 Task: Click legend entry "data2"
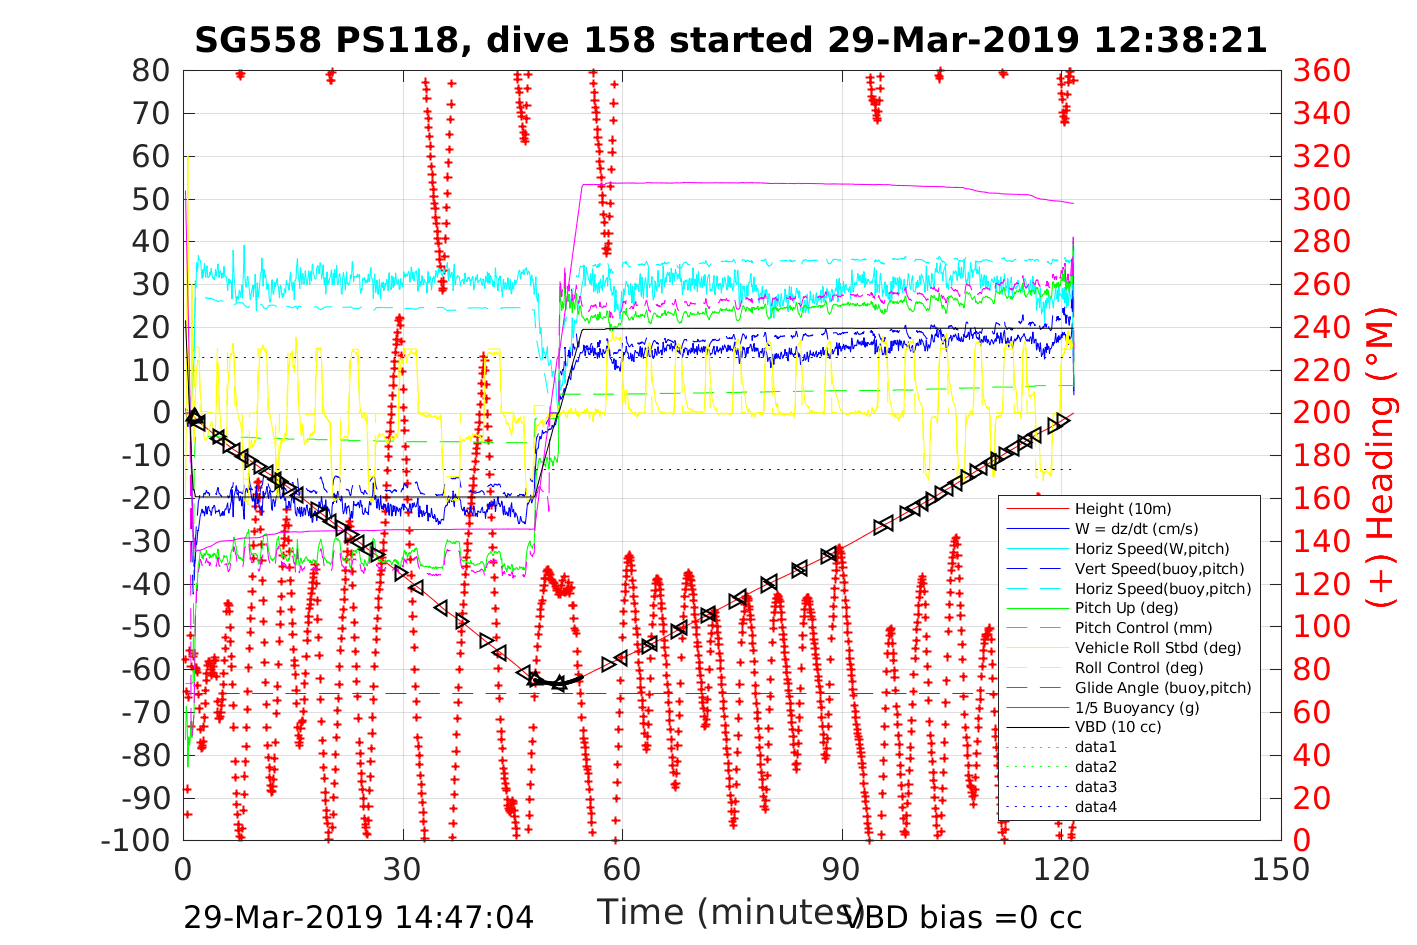[x=1096, y=767]
